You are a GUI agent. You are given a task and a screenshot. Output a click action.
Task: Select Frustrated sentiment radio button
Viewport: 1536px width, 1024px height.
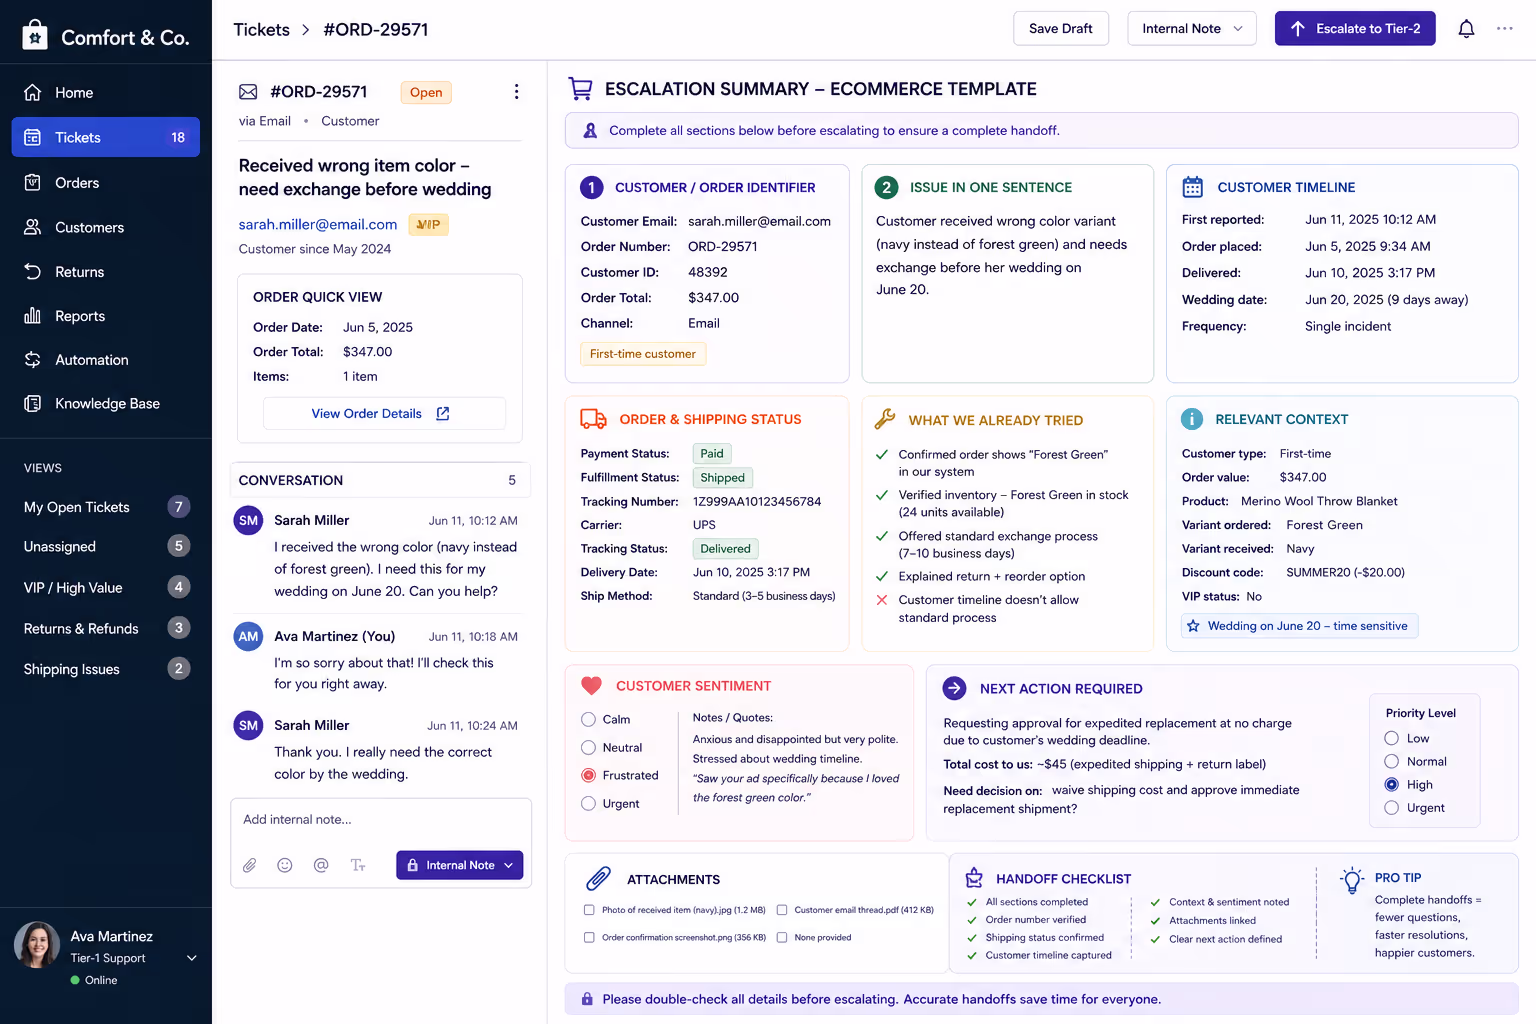coord(588,775)
